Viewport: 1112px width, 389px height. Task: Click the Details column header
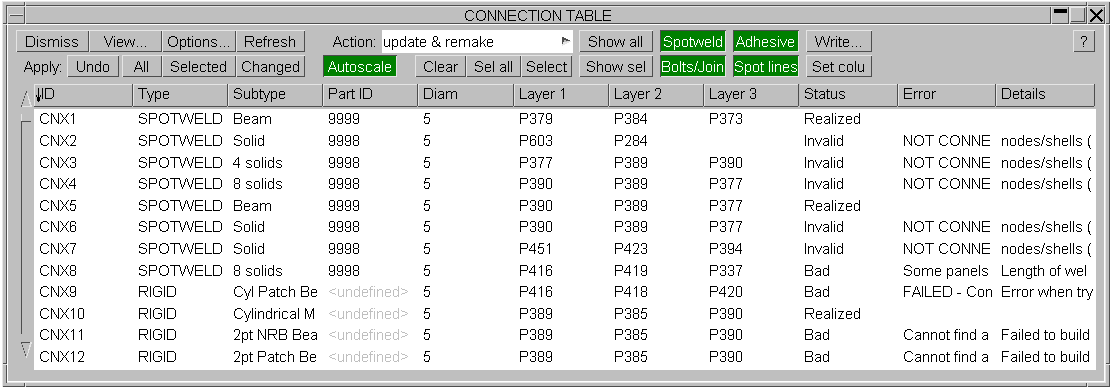coord(1045,94)
